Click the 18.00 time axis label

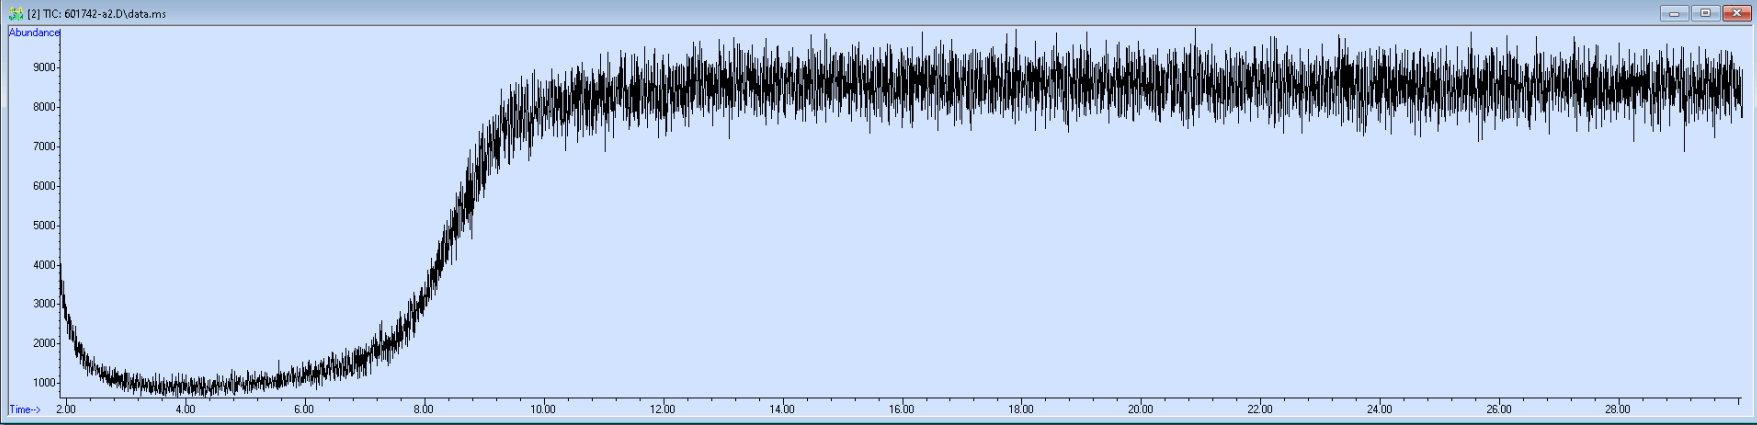pyautogui.click(x=1021, y=410)
